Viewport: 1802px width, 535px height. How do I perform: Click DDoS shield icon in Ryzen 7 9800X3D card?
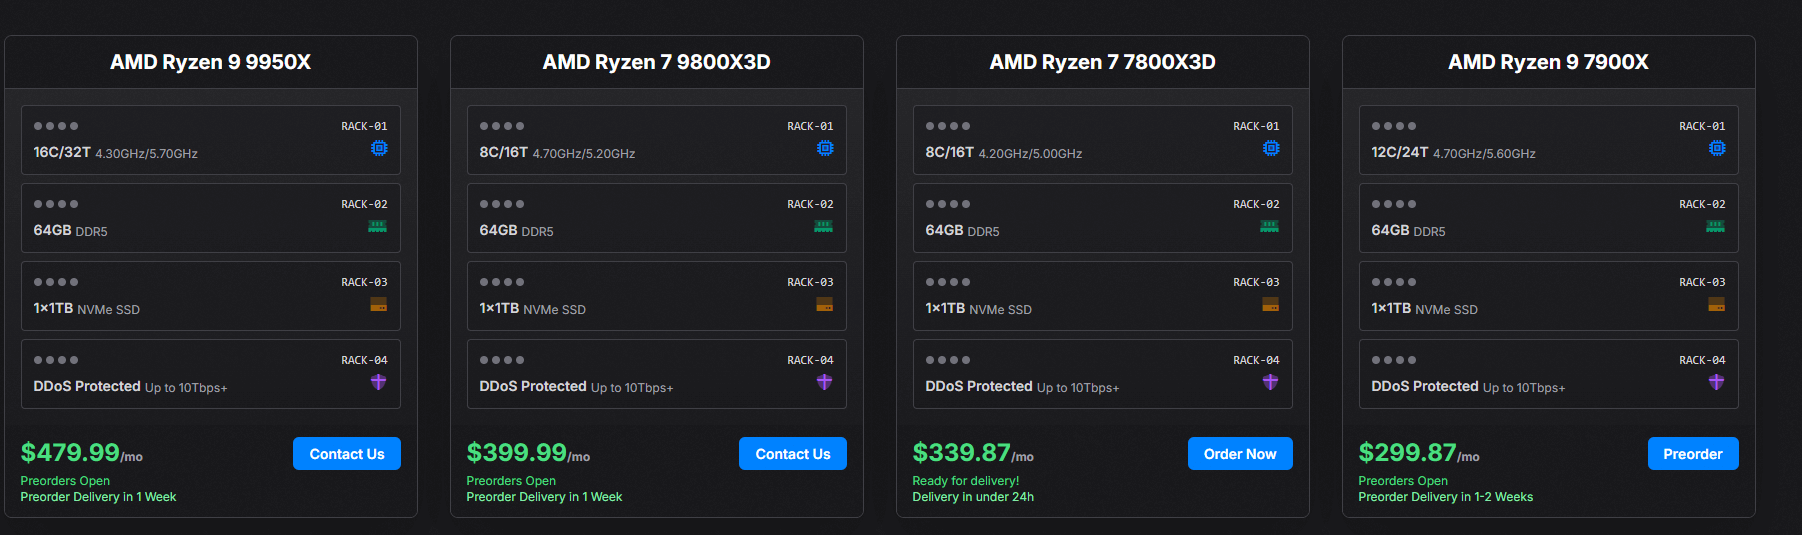pyautogui.click(x=824, y=382)
